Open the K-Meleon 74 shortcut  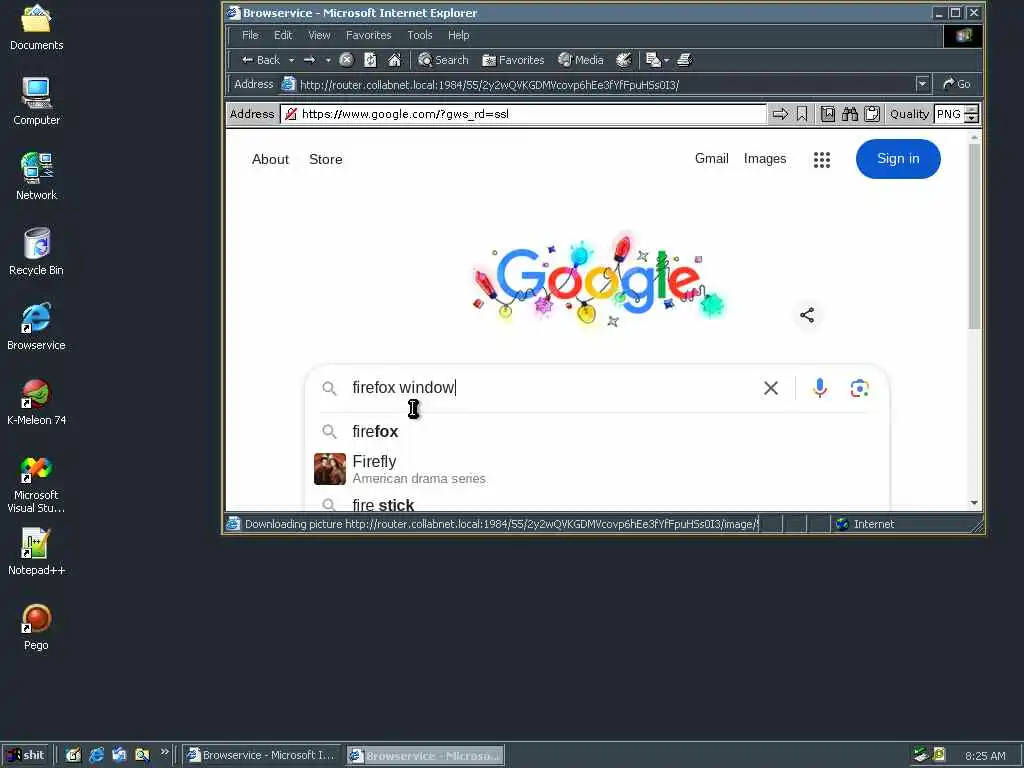tap(37, 402)
